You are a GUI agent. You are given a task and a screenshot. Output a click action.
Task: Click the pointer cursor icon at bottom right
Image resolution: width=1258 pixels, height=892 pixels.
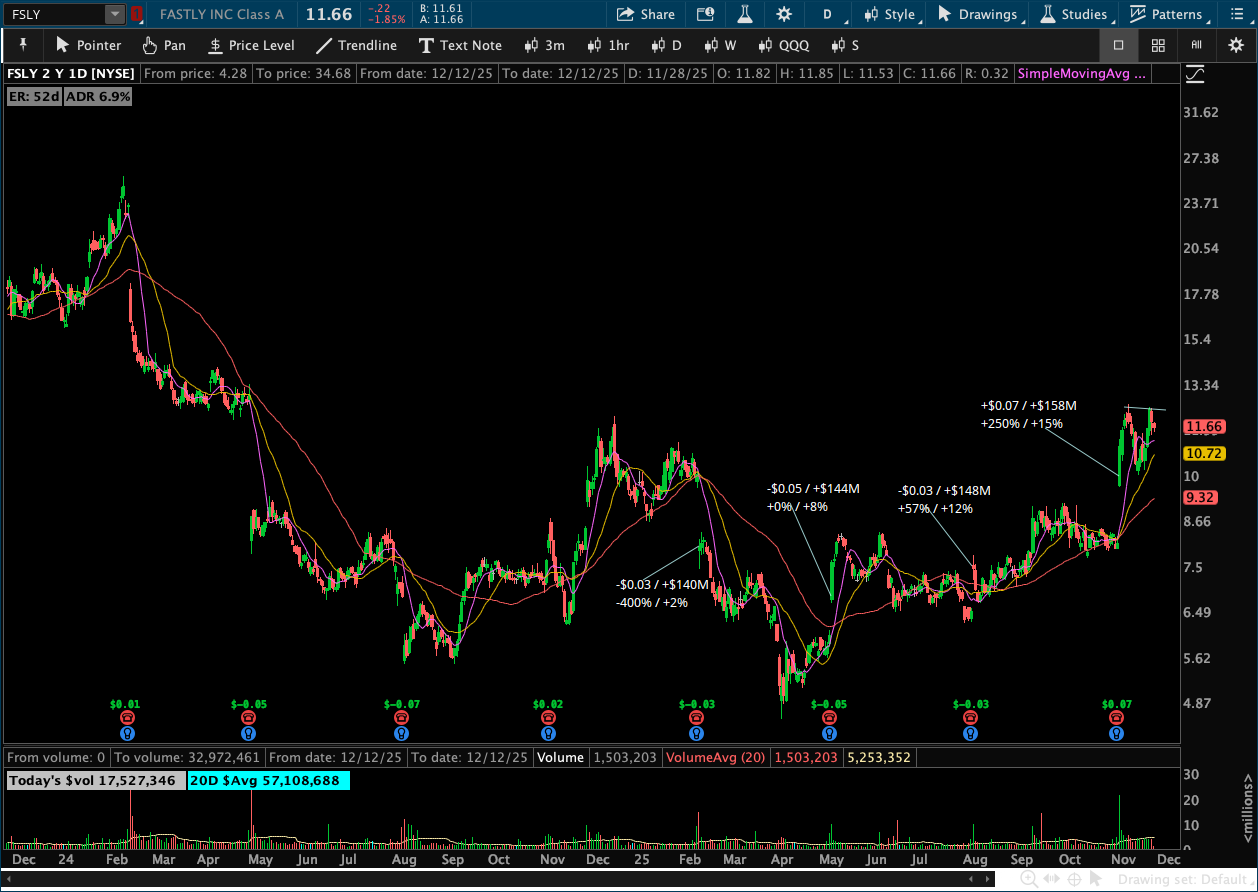pos(1097,879)
